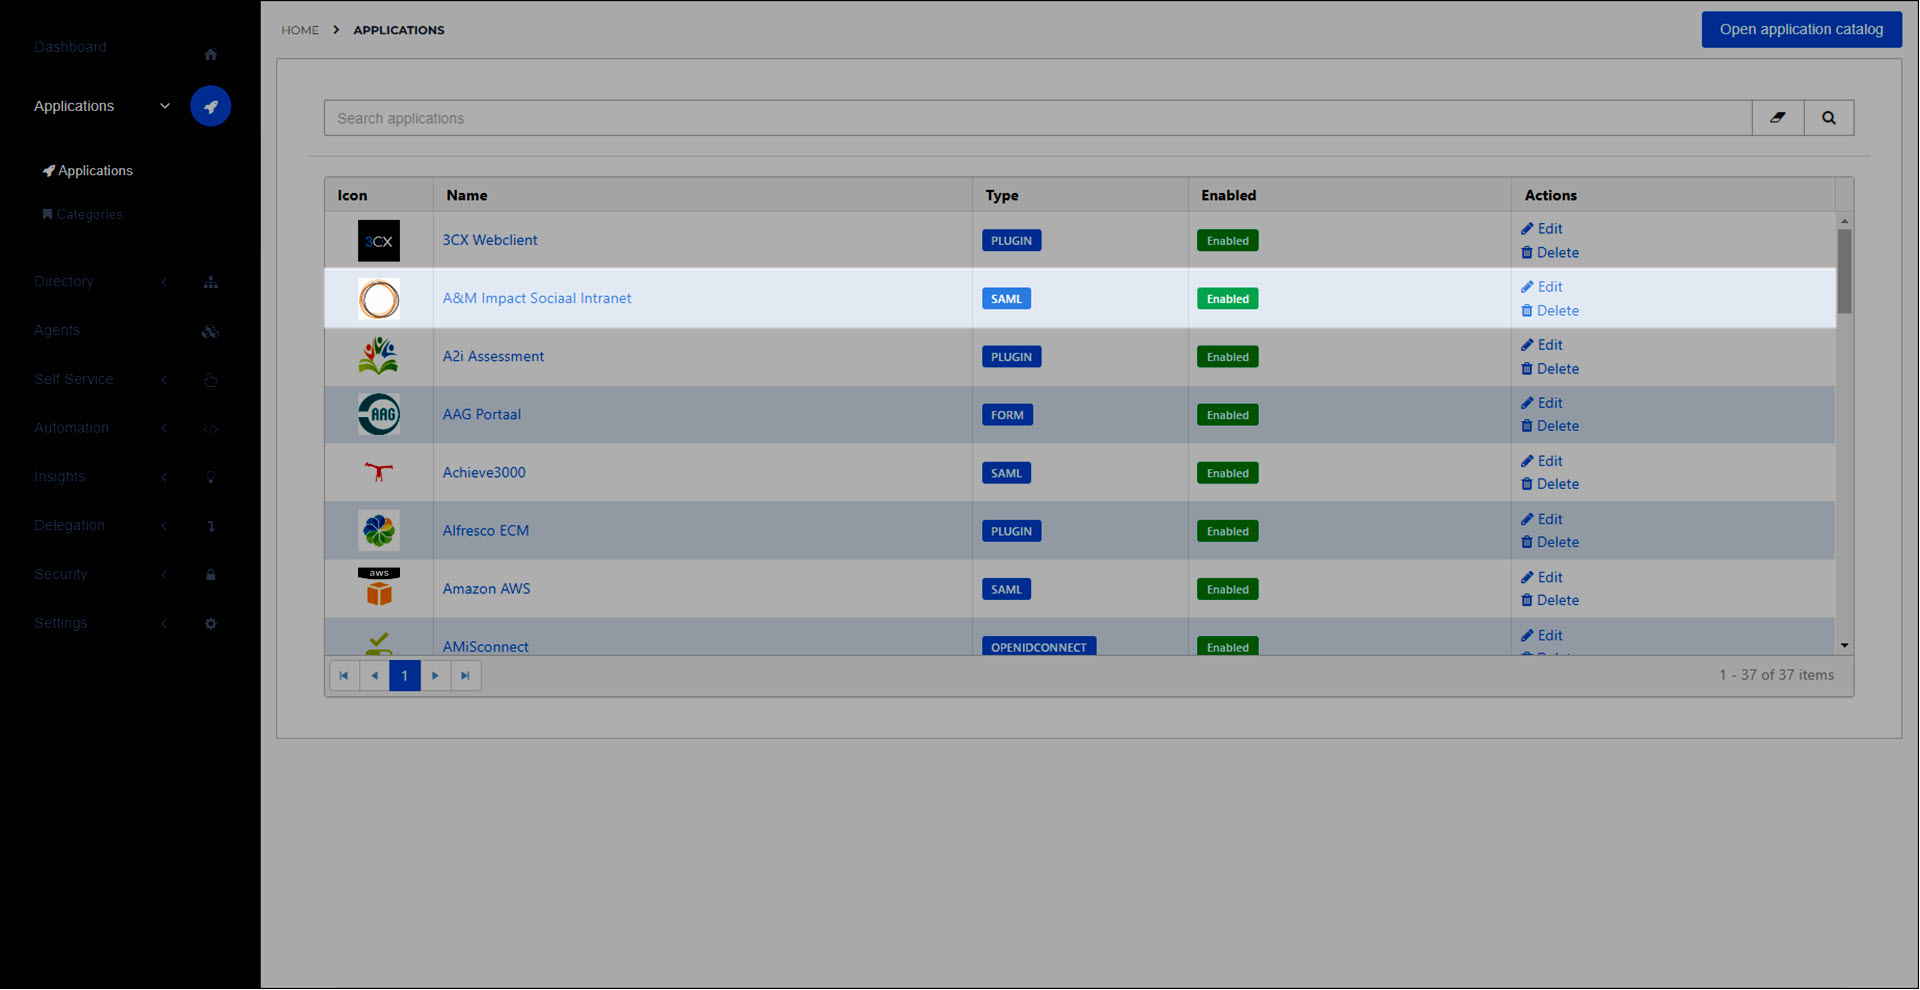This screenshot has width=1920, height=990.
Task: Click the Dashboard home icon
Action: pyautogui.click(x=210, y=54)
